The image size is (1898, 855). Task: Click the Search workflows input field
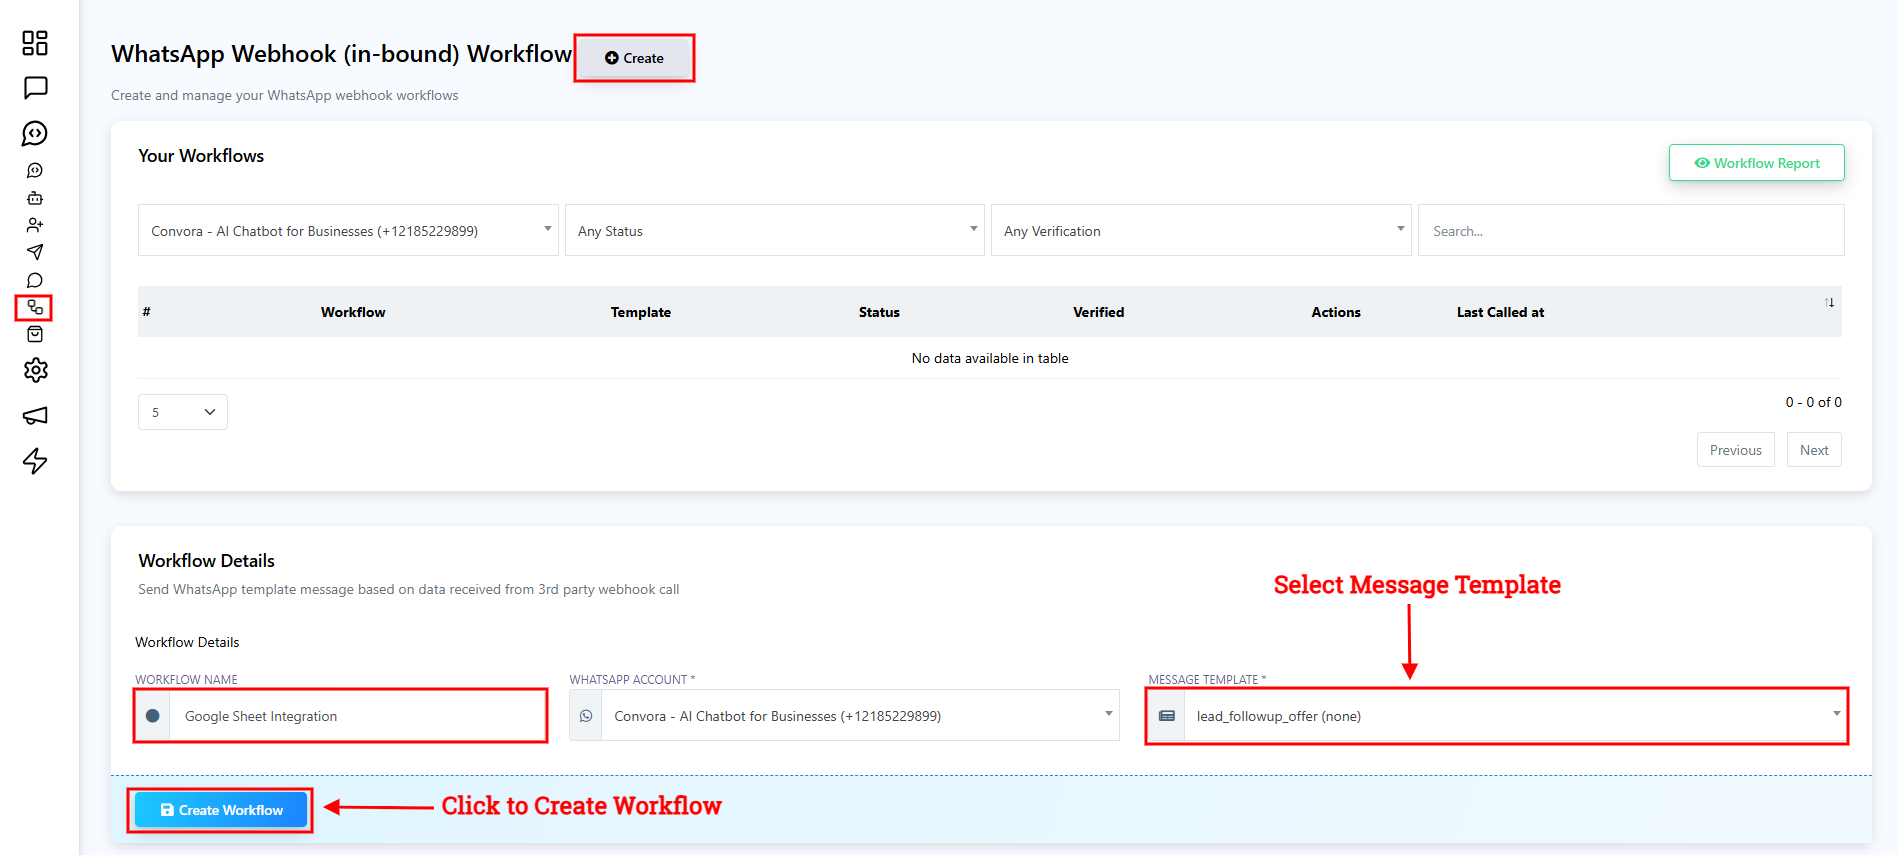coord(1631,230)
